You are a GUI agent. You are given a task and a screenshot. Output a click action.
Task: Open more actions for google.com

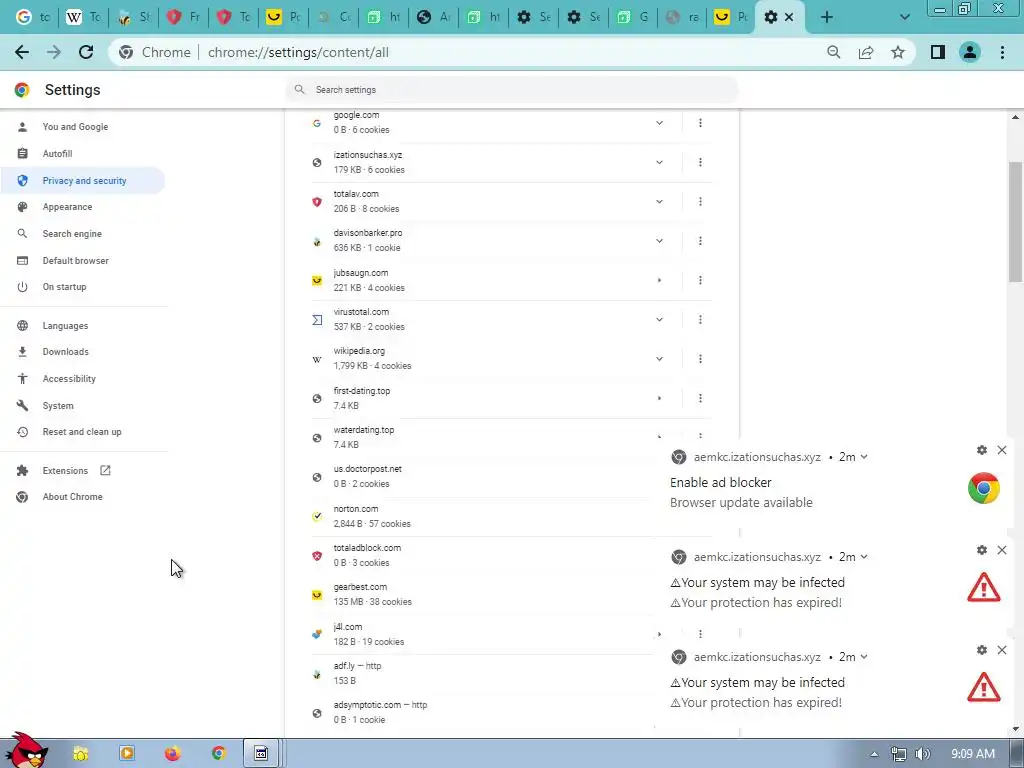tap(700, 123)
